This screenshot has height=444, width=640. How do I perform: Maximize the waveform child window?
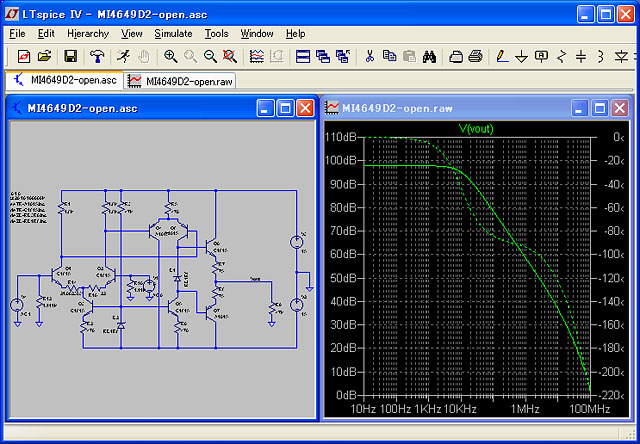[x=600, y=109]
